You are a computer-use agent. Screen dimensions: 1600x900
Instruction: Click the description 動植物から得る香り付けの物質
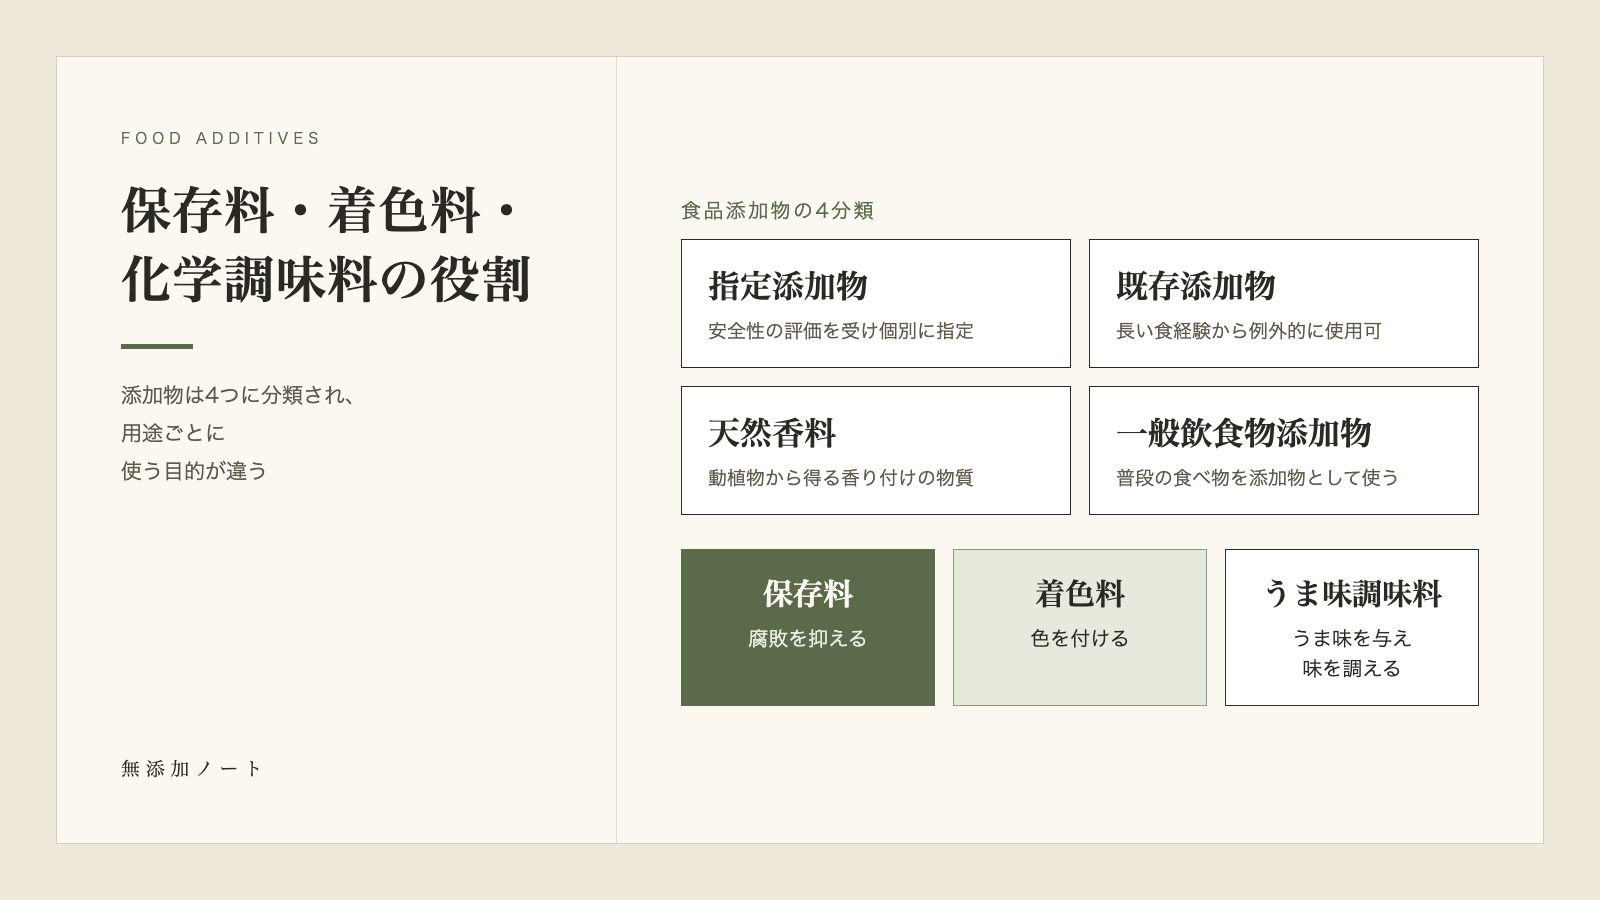point(841,478)
